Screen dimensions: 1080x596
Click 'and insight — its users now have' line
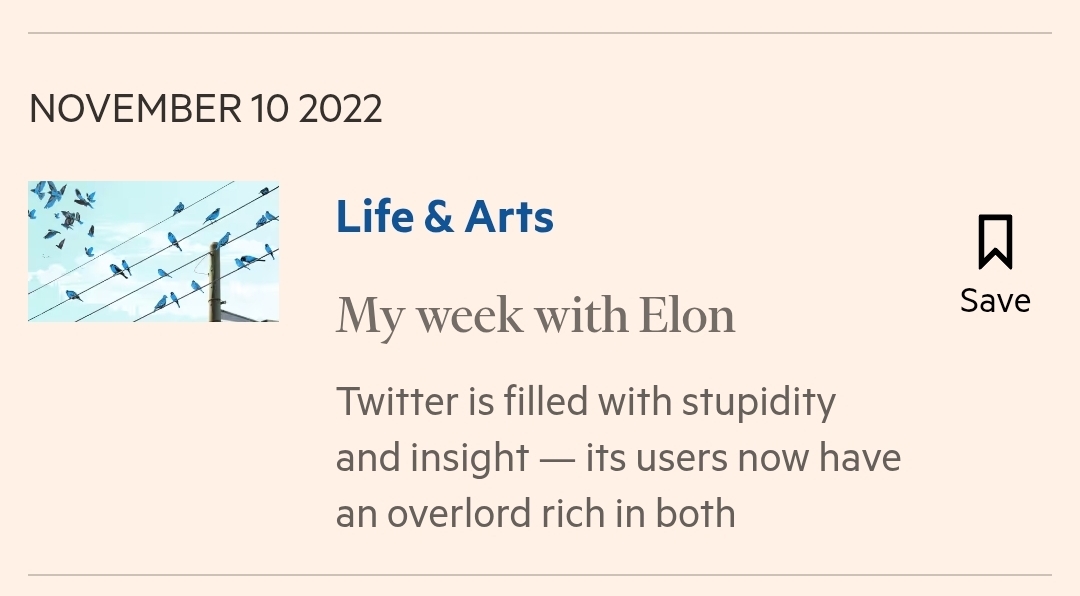[618, 458]
